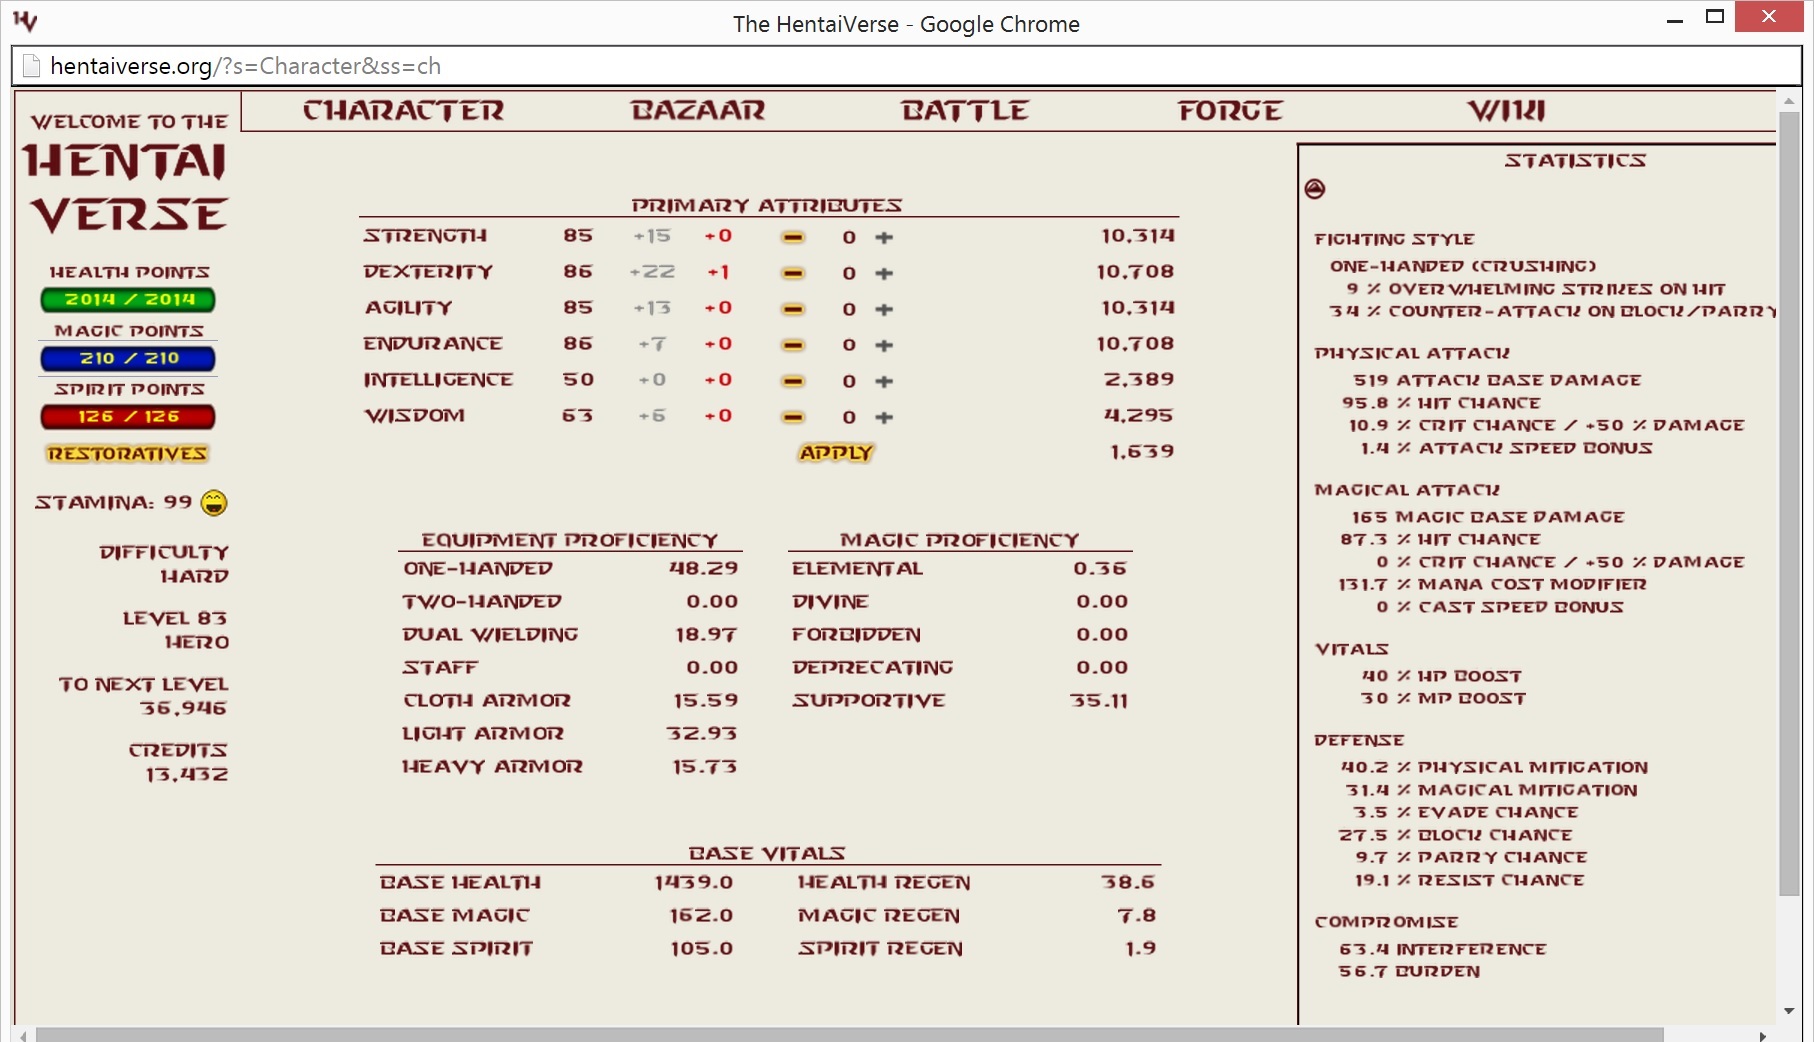Click the One-Handed proficiency value 48.29
Viewport: 1814px width, 1042px height.
[704, 568]
